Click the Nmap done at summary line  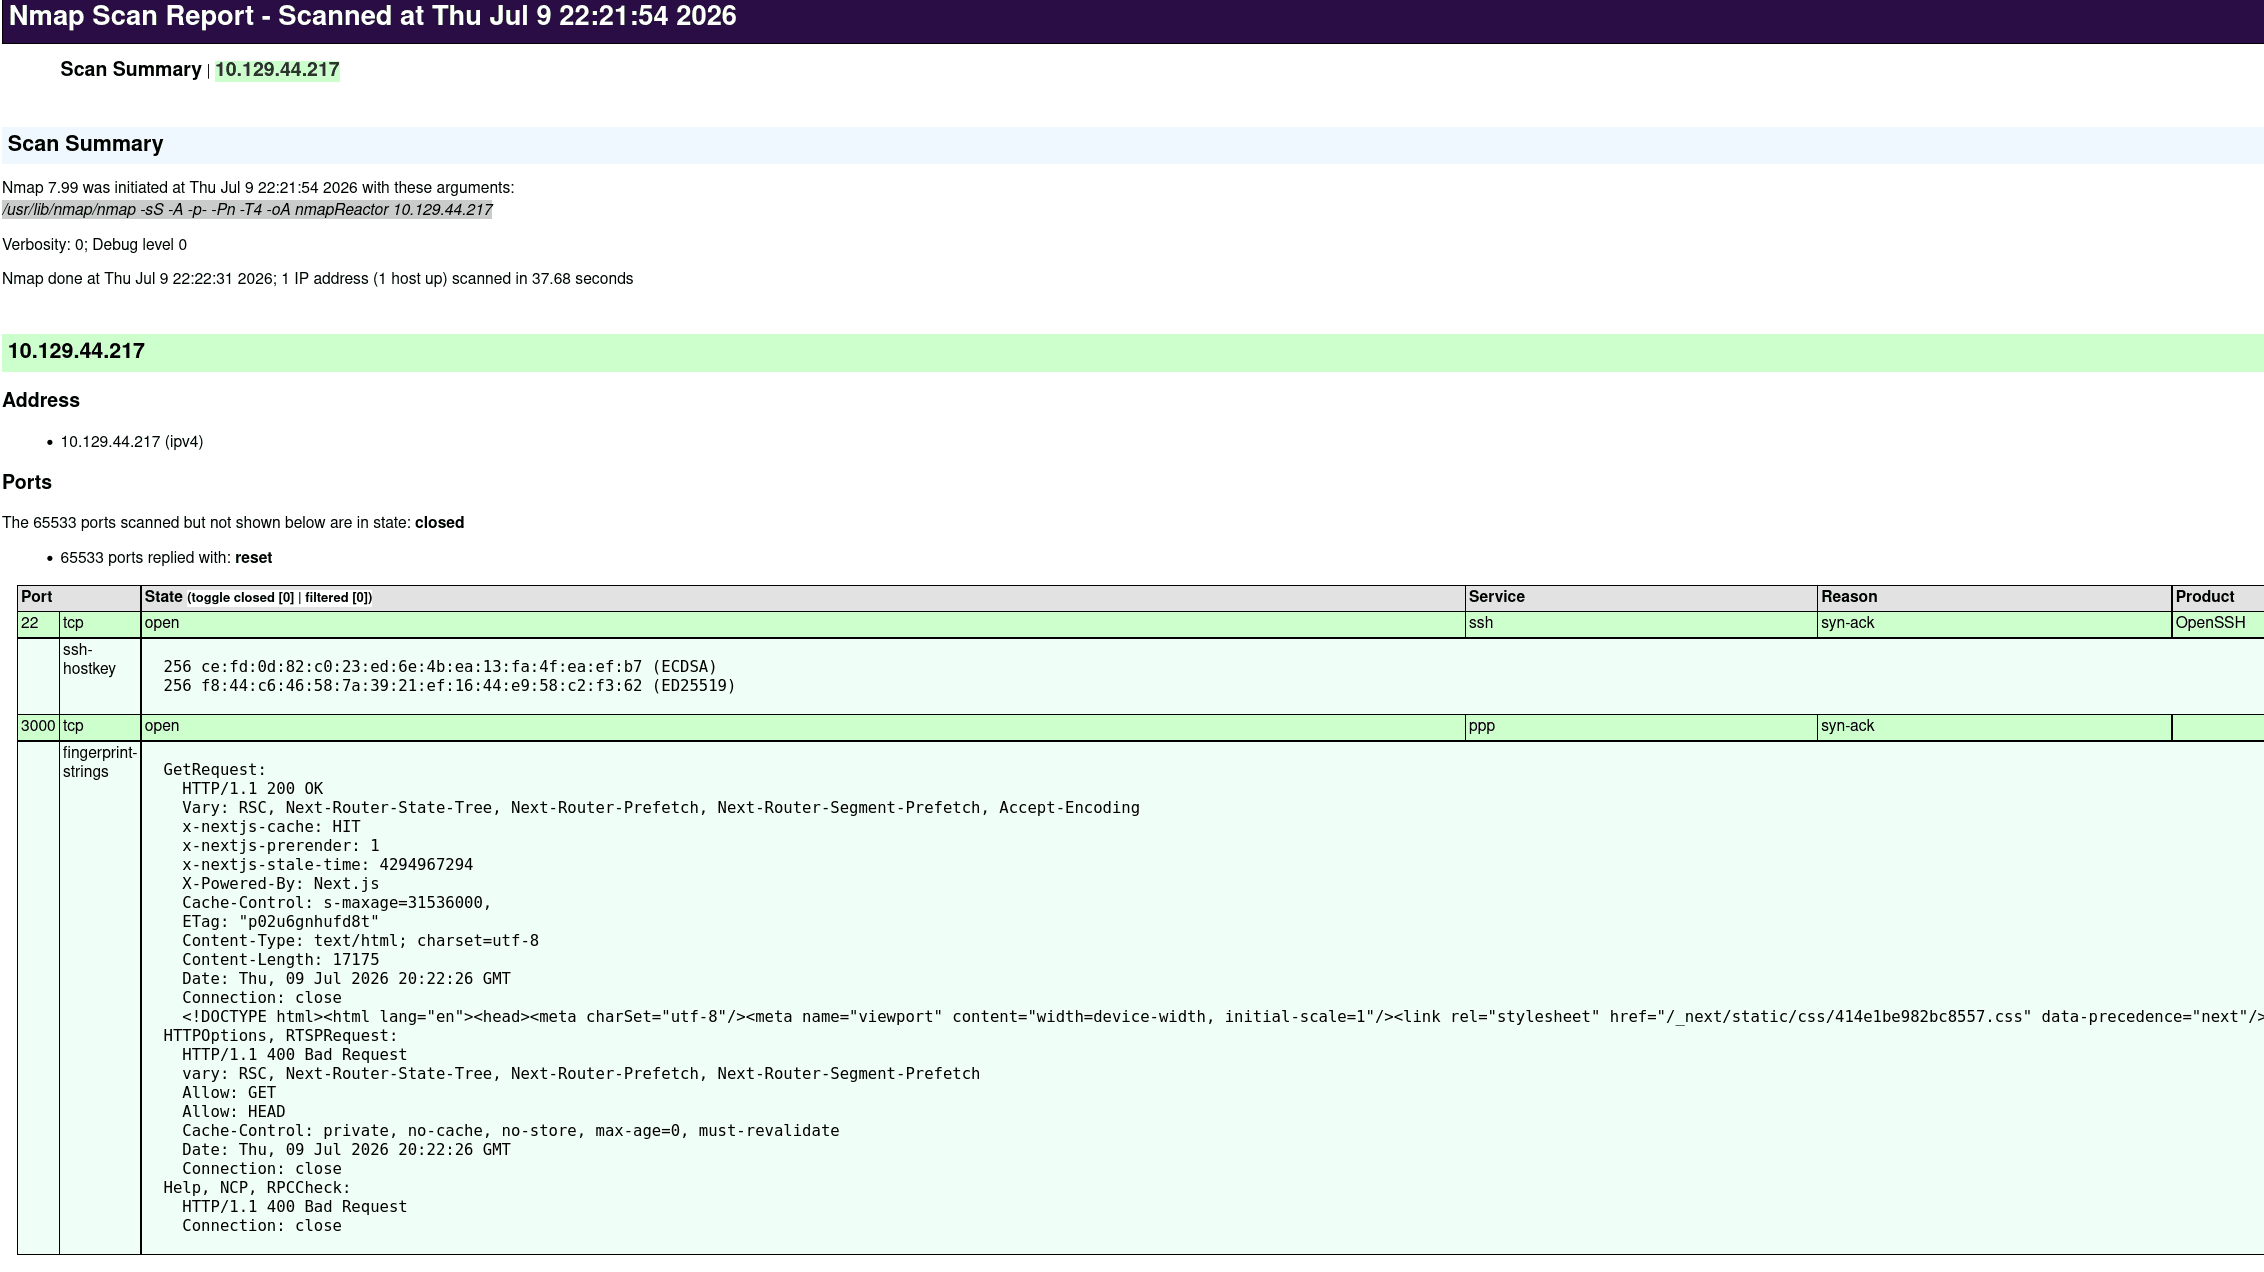(x=317, y=279)
